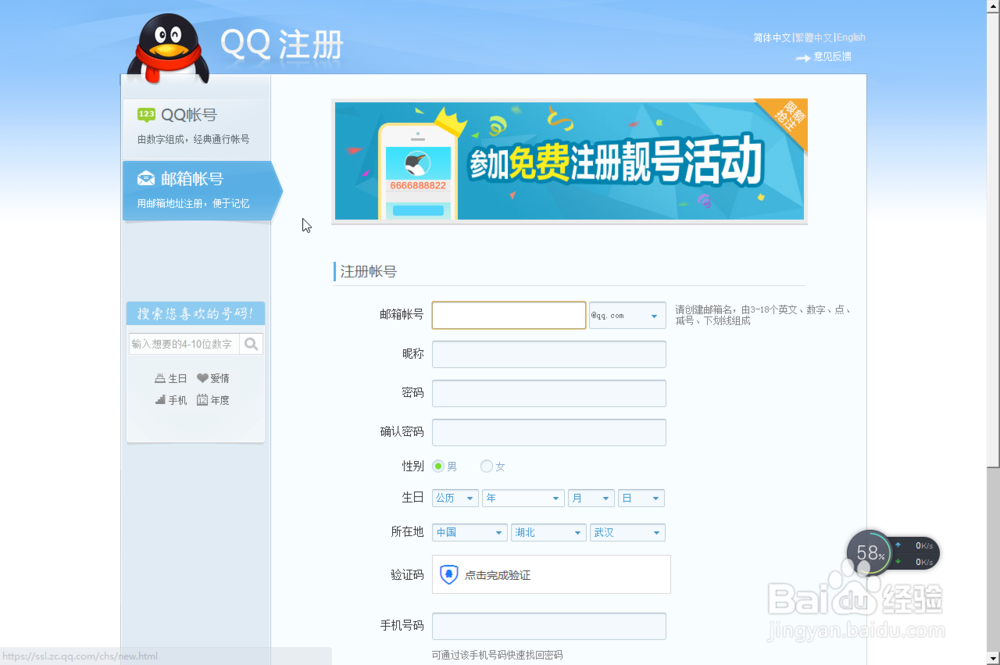Viewport: 1000px width, 665px height.
Task: Focus the 输入想要的4-10位数字 search field
Action: [x=184, y=344]
